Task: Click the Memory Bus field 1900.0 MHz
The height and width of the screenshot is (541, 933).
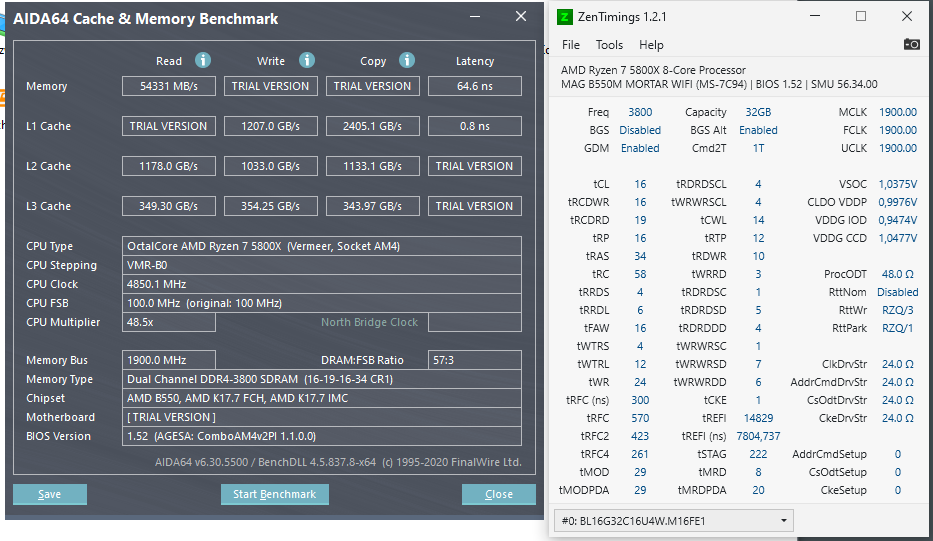Action: tap(169, 360)
